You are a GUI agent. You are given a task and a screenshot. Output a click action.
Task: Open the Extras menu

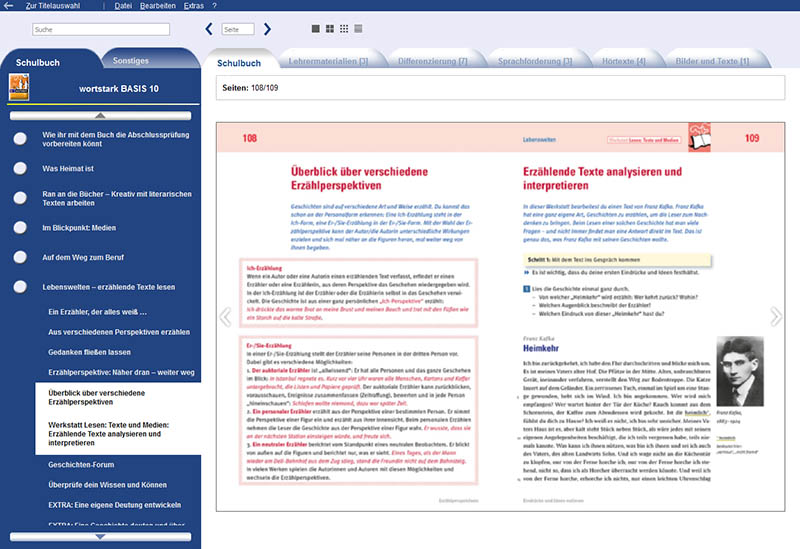point(193,6)
